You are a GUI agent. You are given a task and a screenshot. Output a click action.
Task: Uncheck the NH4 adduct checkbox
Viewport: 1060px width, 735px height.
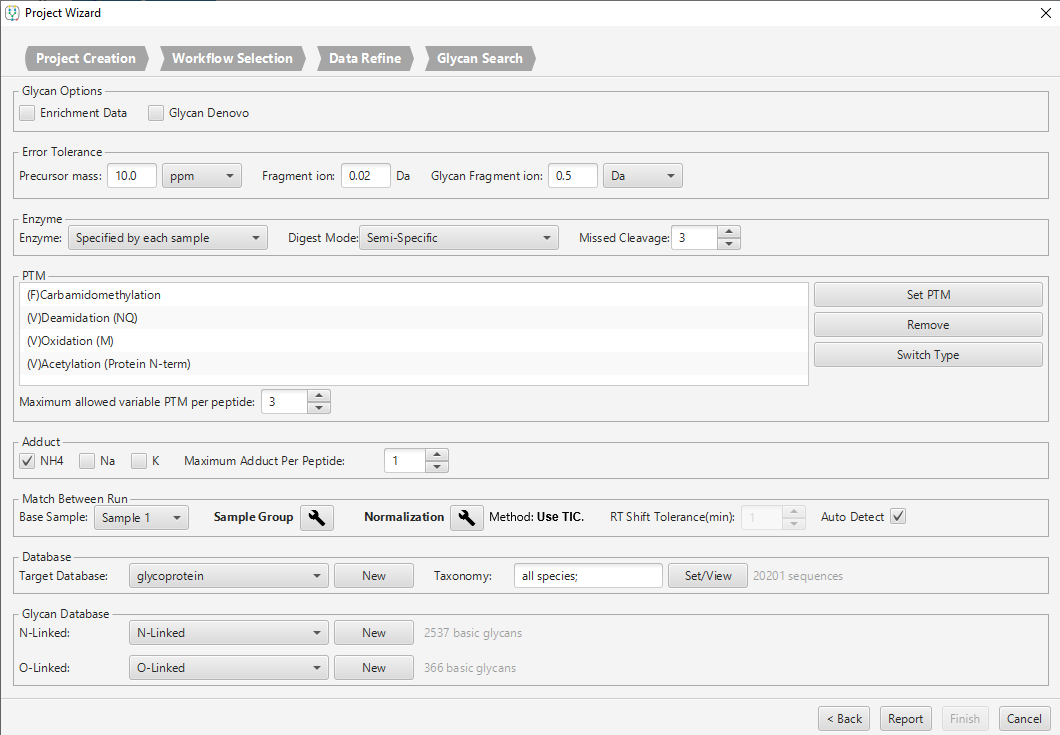(x=27, y=461)
